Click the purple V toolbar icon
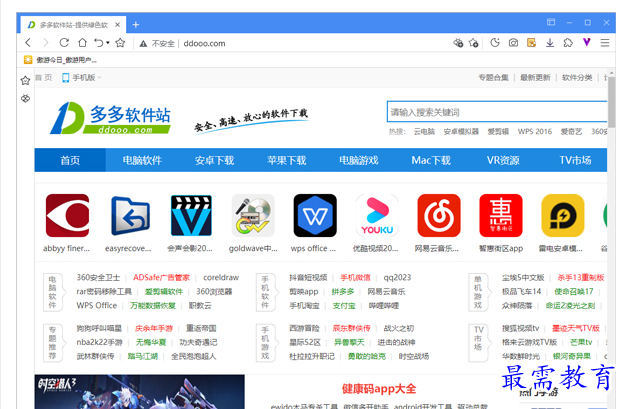The image size is (623, 409). pos(587,42)
